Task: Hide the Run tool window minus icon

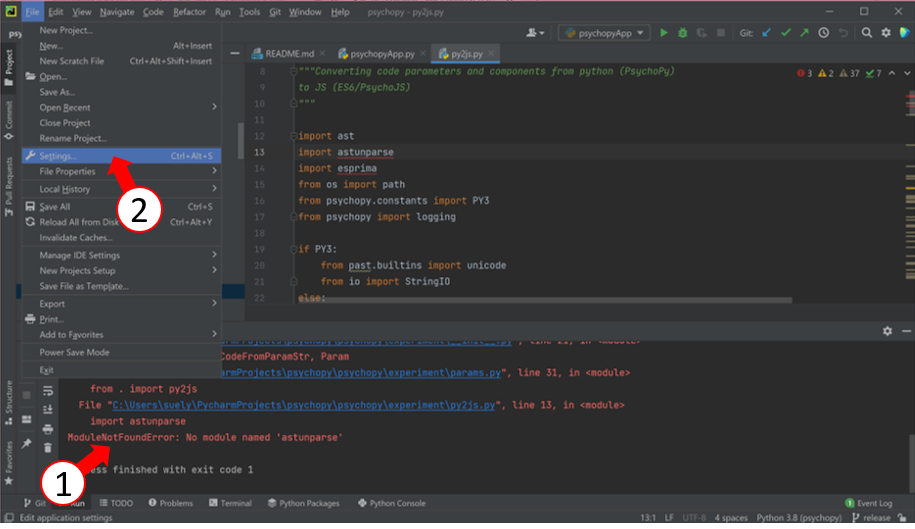Action: (x=906, y=331)
